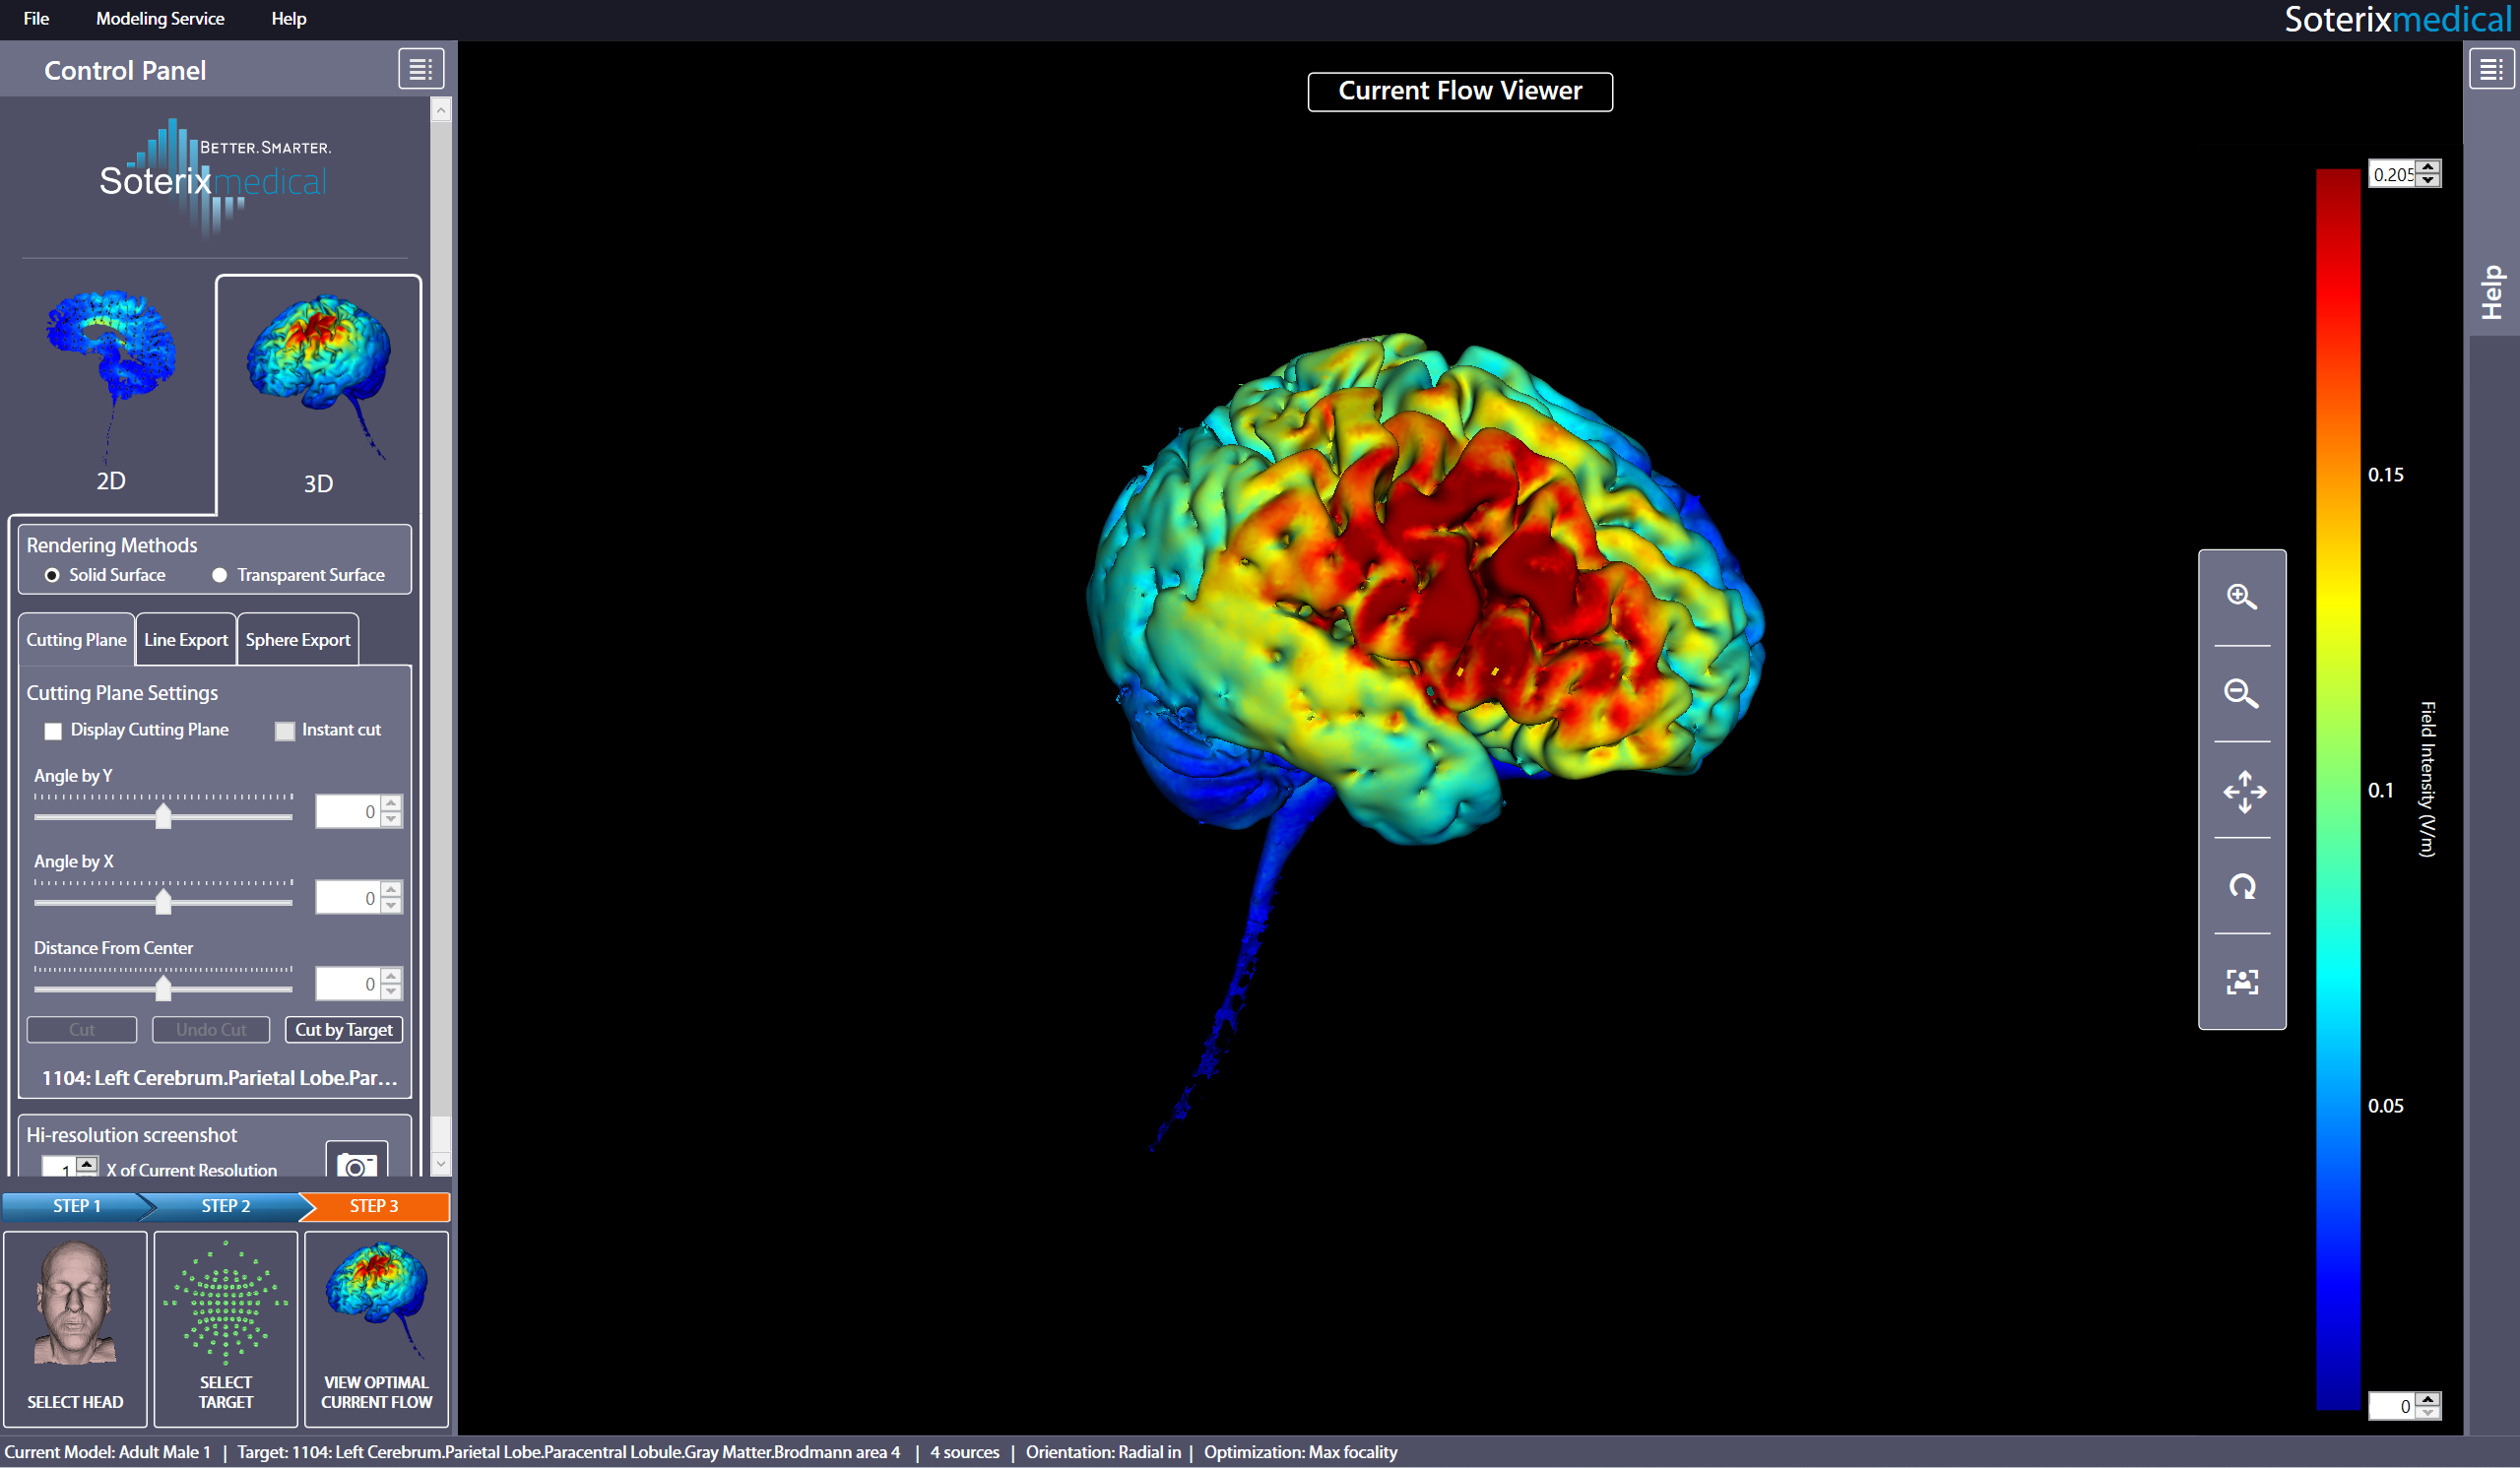
Task: Switch to the 3D brain view
Action: point(318,392)
